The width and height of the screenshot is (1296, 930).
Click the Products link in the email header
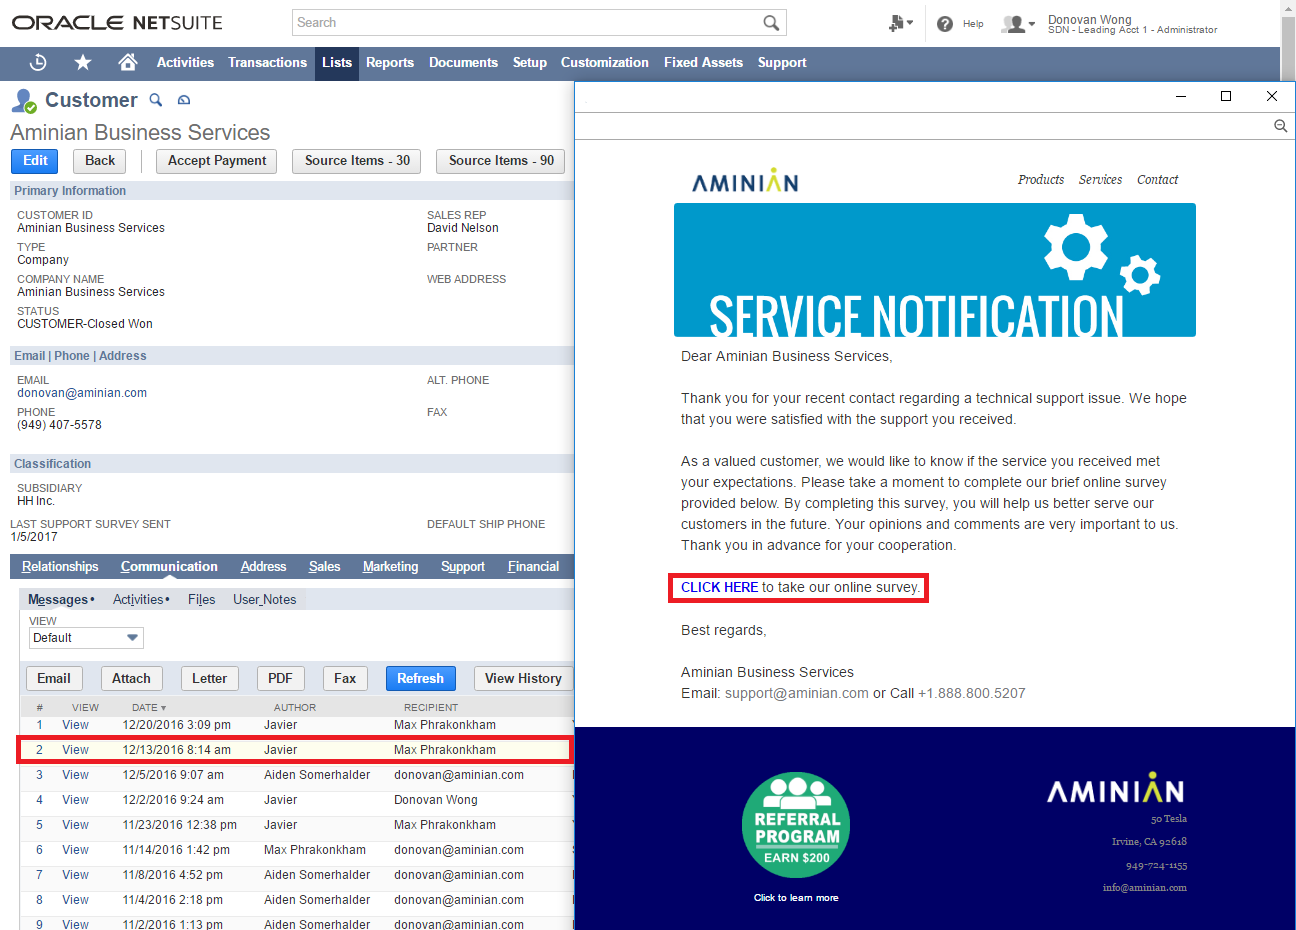[x=1041, y=180]
